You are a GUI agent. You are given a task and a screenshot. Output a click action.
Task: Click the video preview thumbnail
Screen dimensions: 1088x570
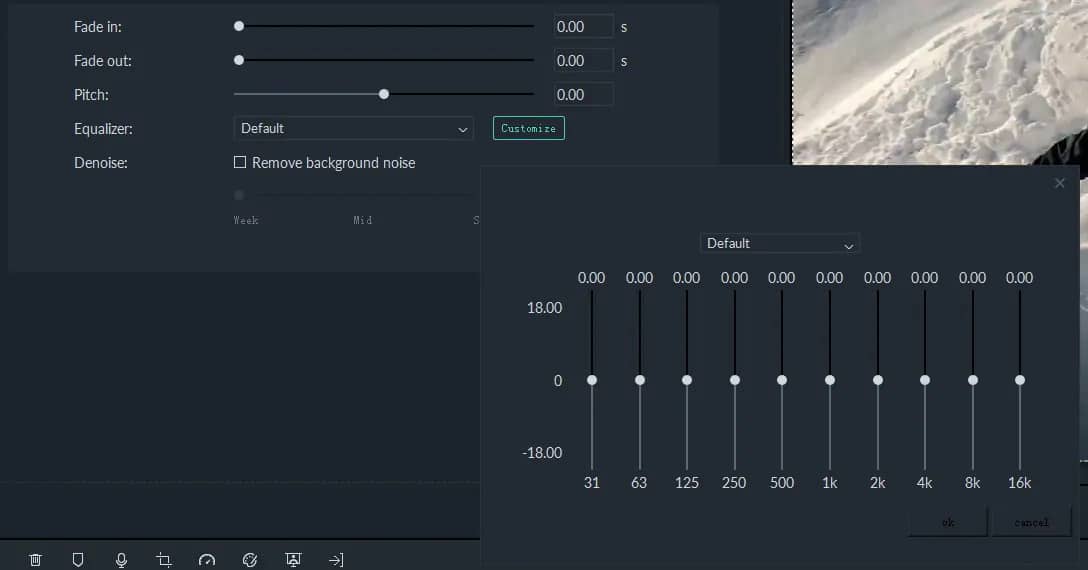tap(940, 82)
